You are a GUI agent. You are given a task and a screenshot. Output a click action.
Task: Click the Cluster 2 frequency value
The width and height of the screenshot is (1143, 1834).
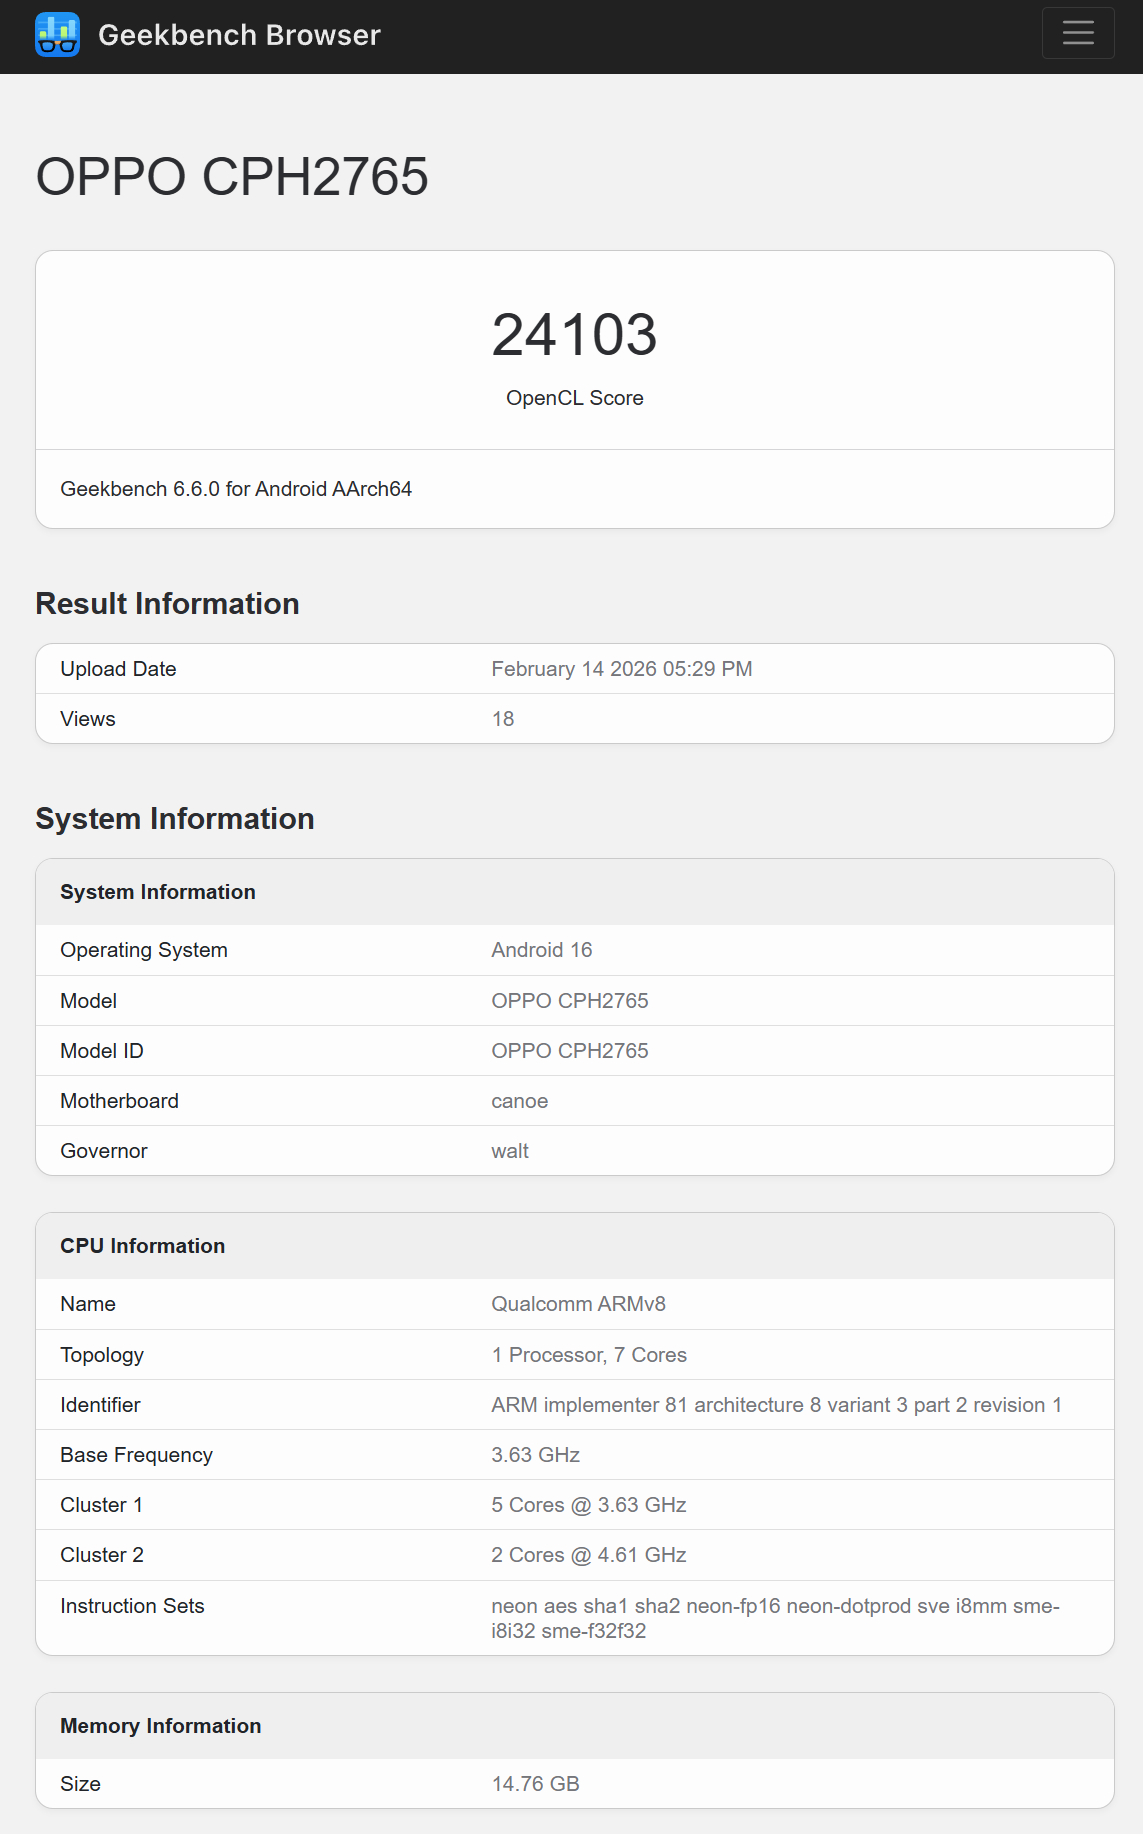coord(588,1555)
